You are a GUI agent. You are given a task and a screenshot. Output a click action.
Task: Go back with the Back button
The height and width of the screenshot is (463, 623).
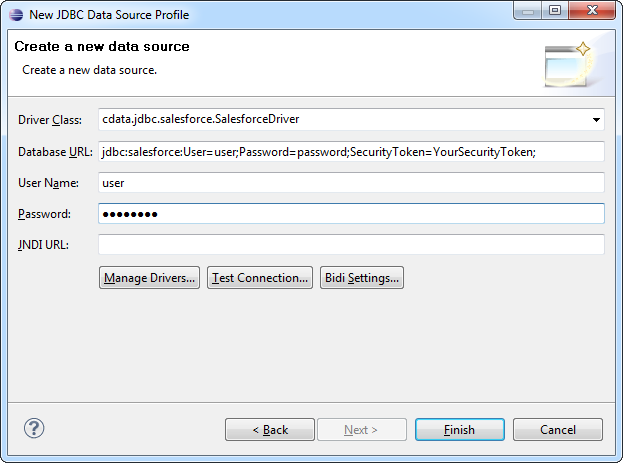pos(270,430)
